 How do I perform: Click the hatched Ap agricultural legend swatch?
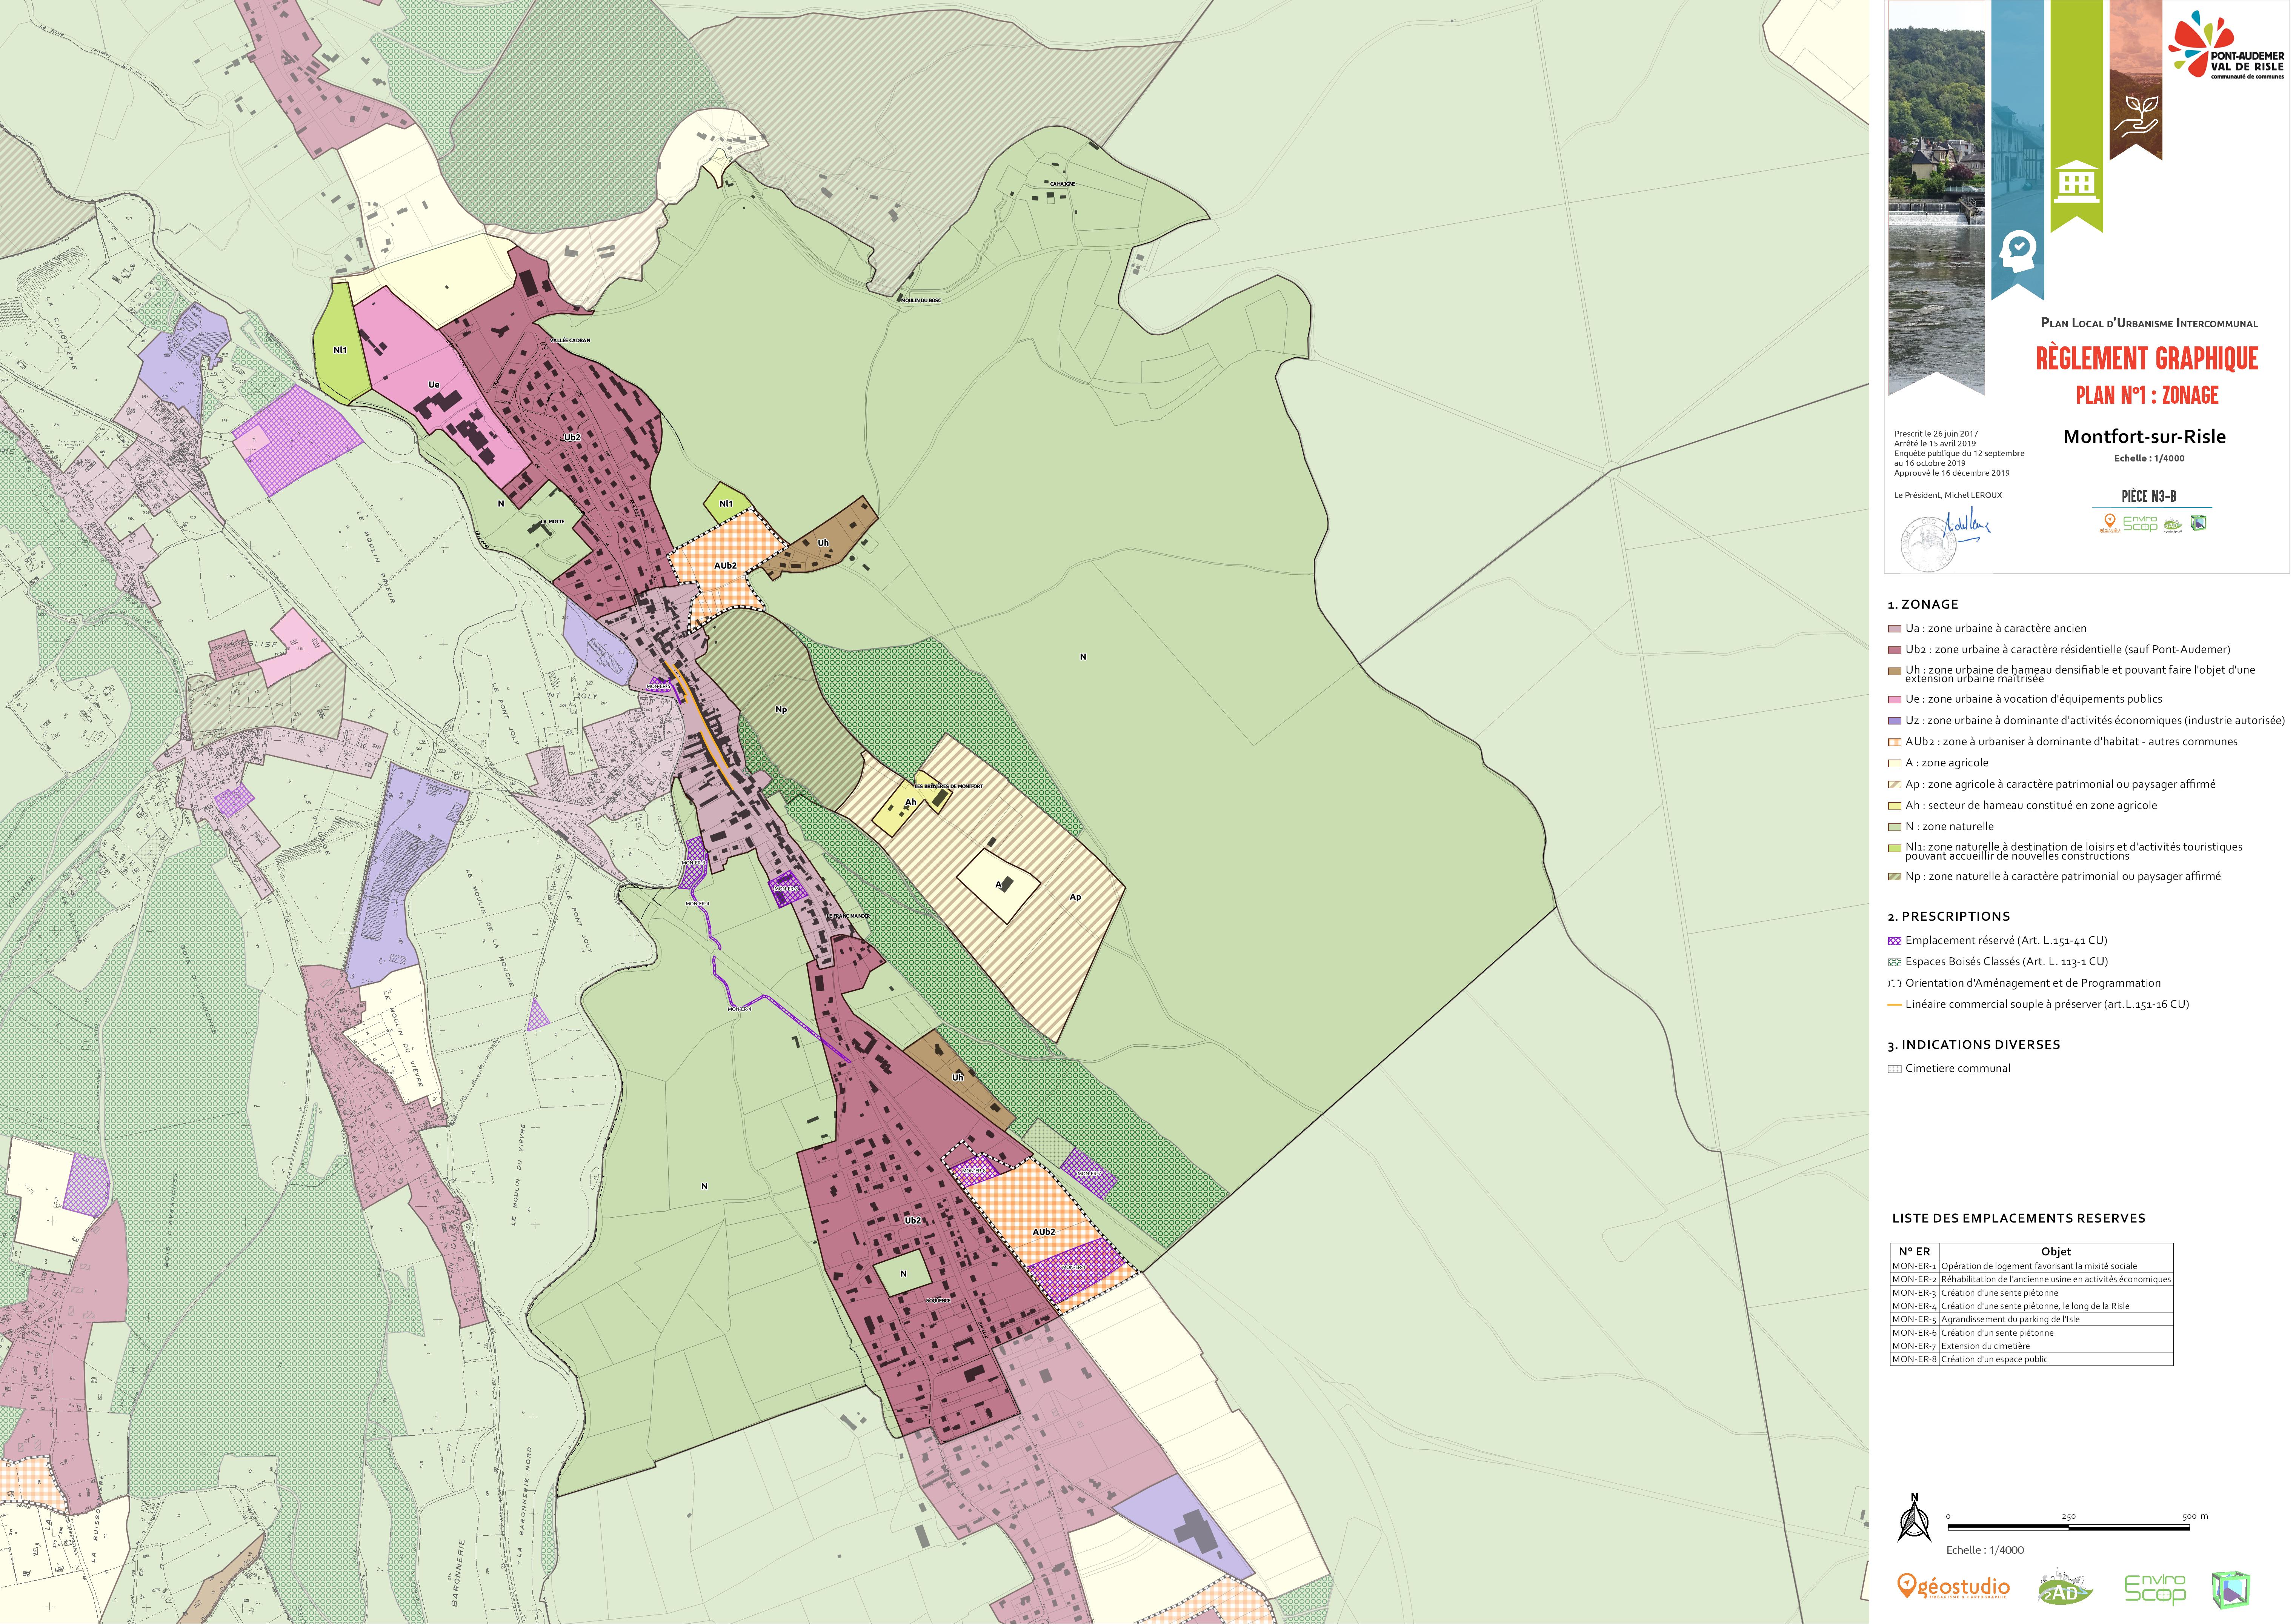(x=1894, y=785)
